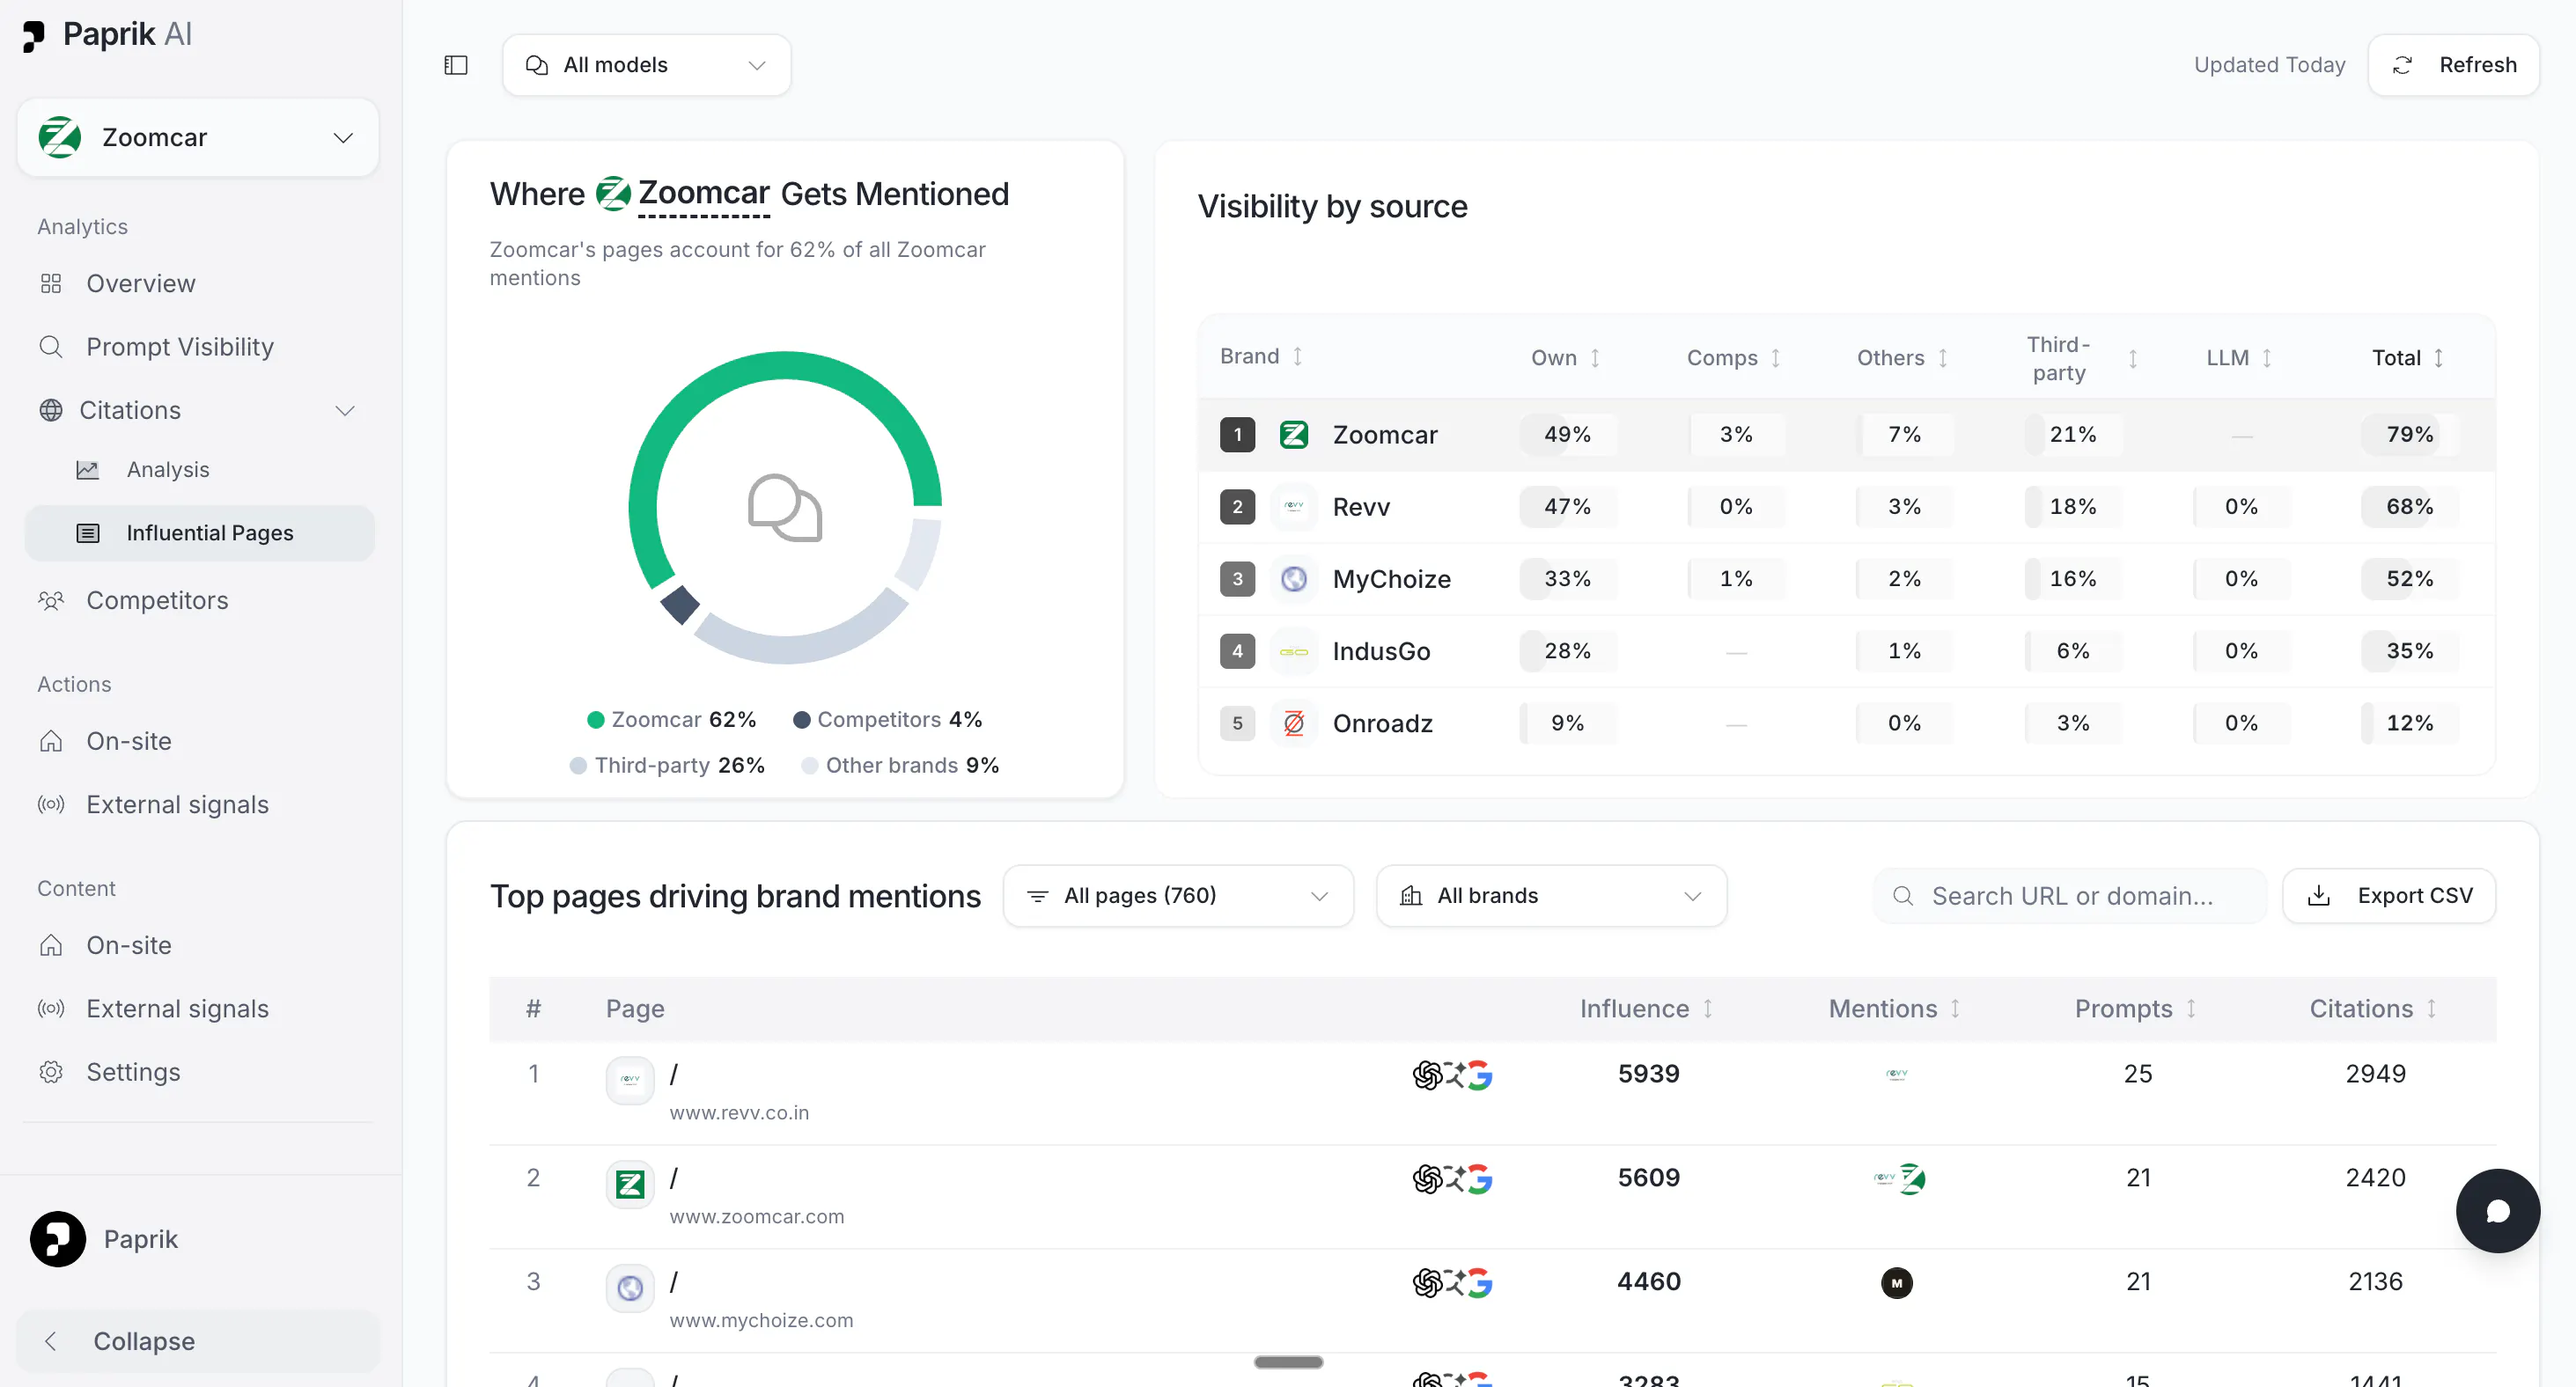Viewport: 2576px width, 1387px height.
Task: Open Citations Analysis page
Action: pos(167,470)
